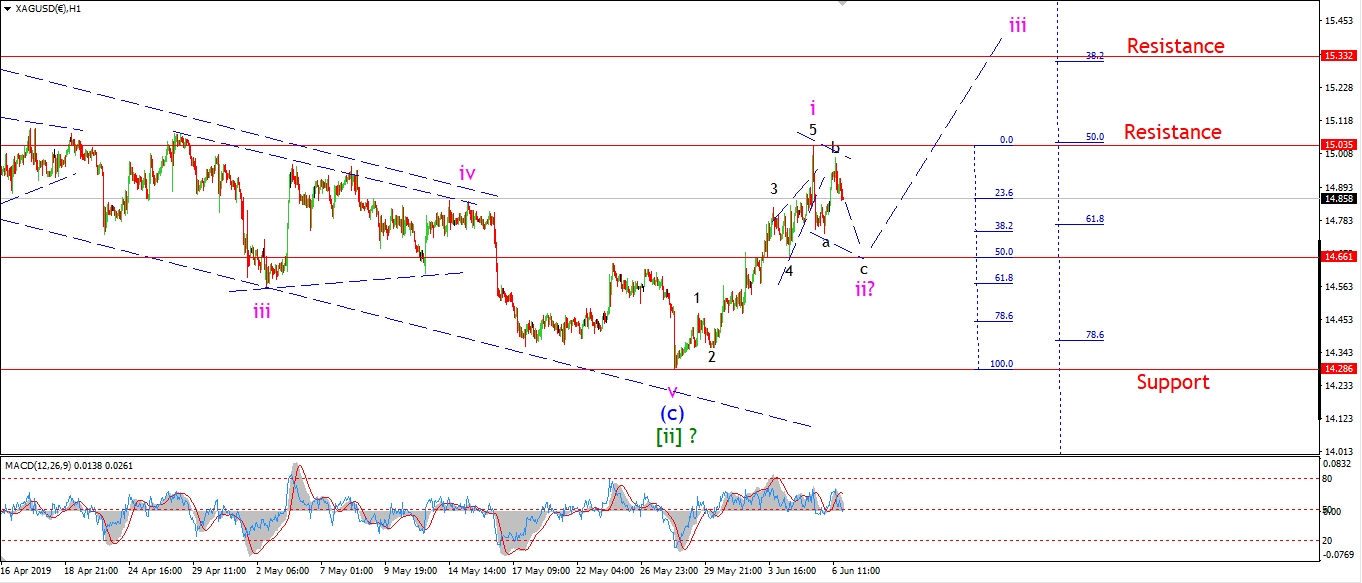Select the 0.0 Fibonacci level label
1362x583 pixels.
(1005, 140)
